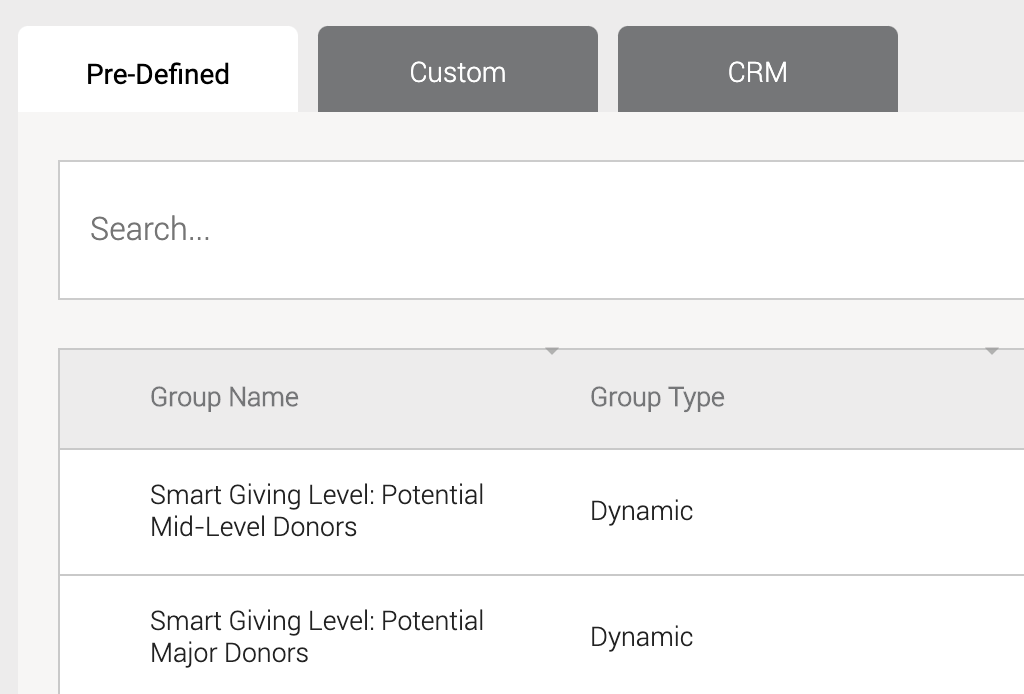Select Smart Giving Level: Potential Major Donors
The height and width of the screenshot is (694, 1024).
(317, 637)
